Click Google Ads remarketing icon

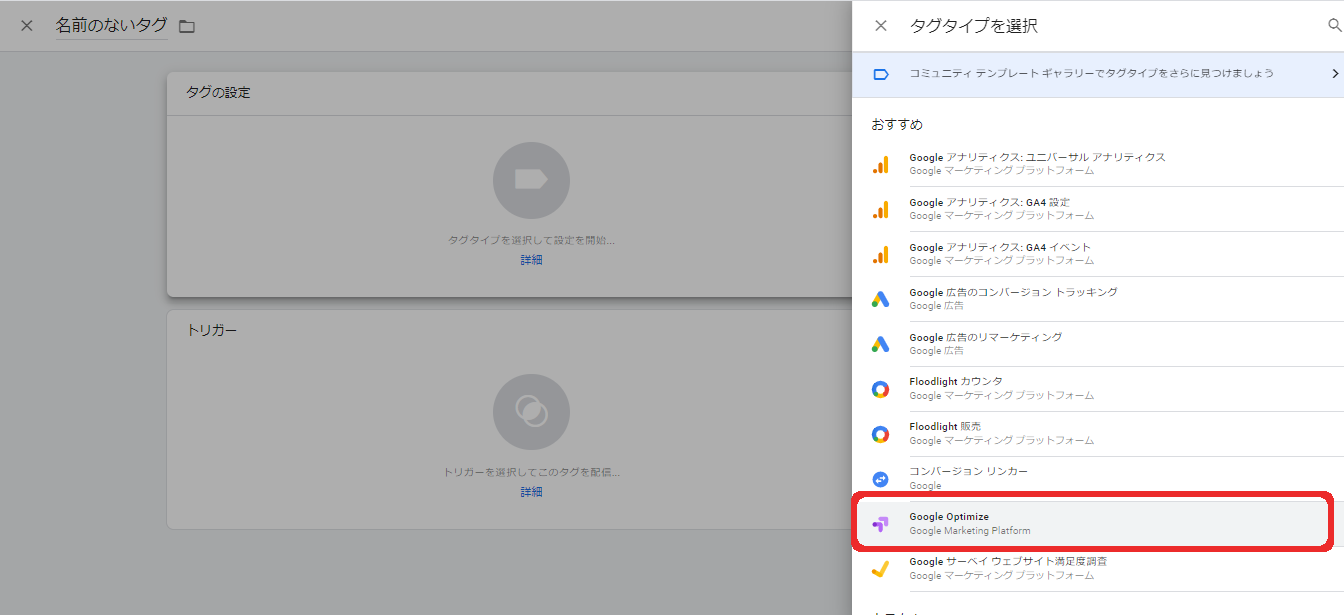tap(880, 344)
